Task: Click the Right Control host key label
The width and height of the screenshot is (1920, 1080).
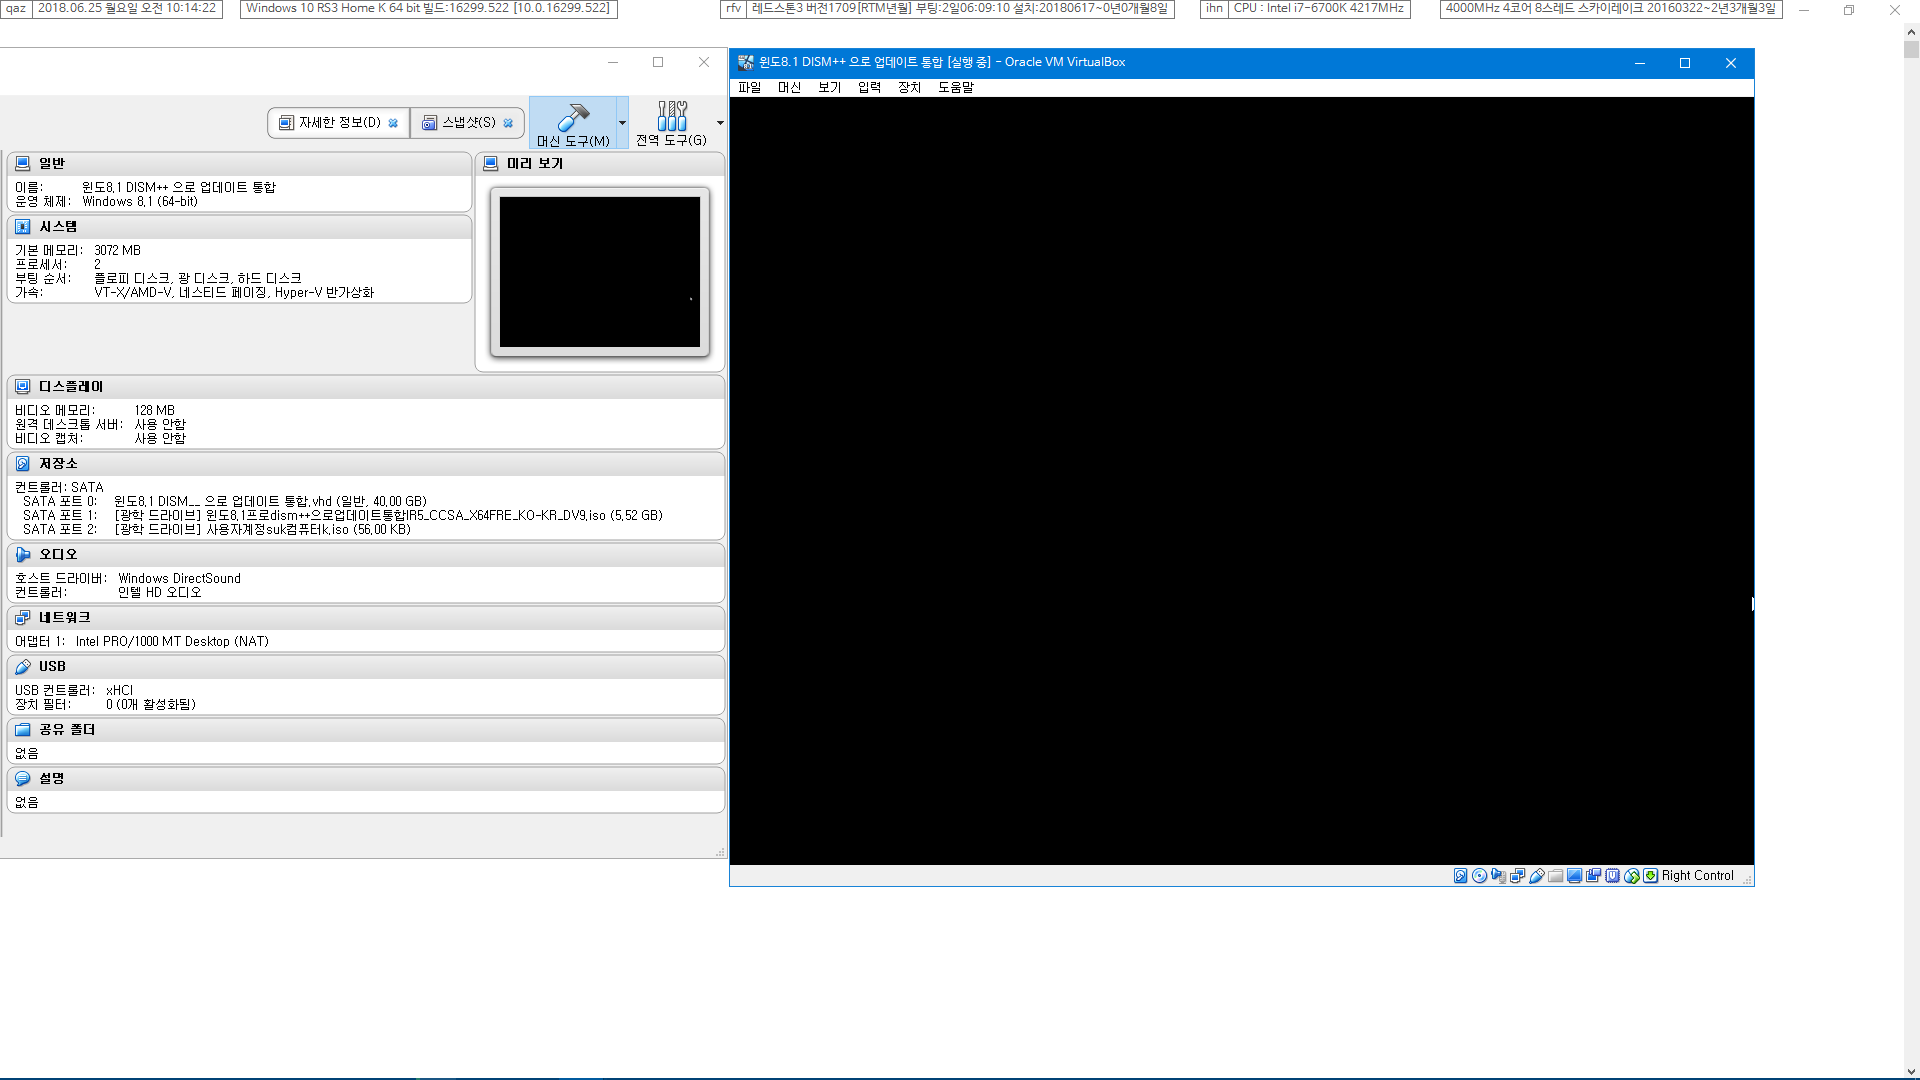Action: click(1698, 876)
